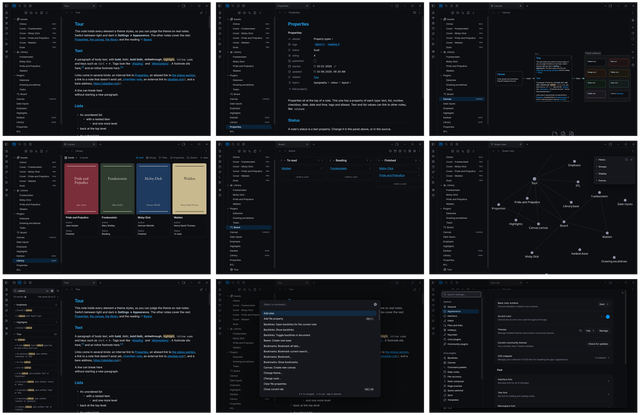Choose Close current tab in command palette
This screenshot has height=415, width=640.
(318, 389)
